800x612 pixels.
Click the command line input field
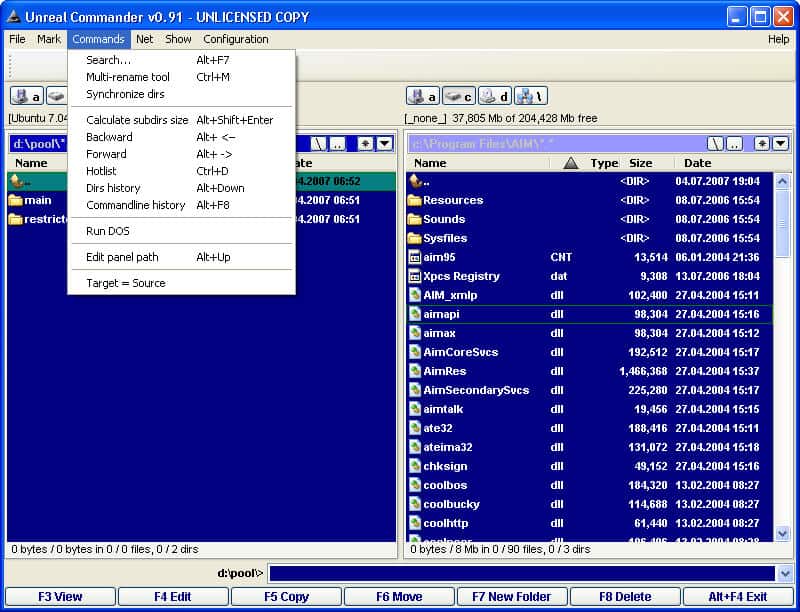click(521, 573)
